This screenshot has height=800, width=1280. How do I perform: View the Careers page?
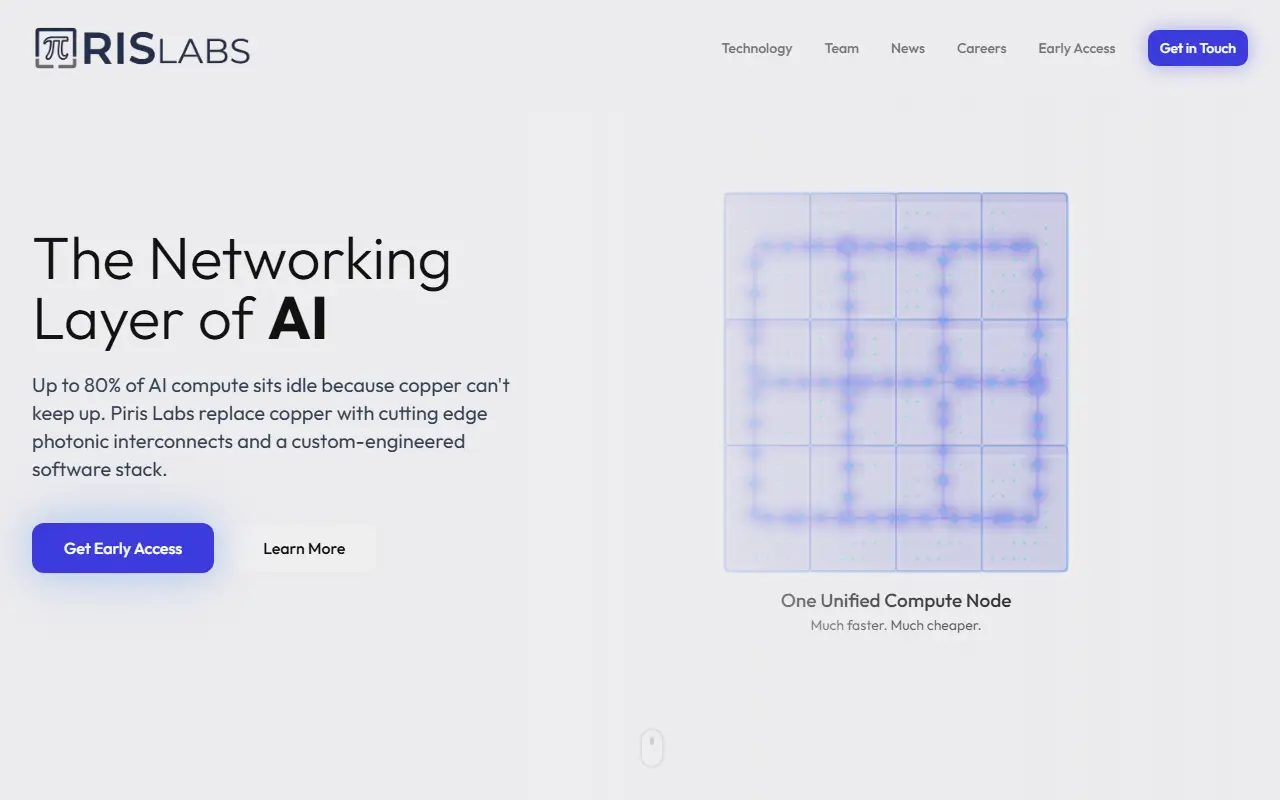click(x=982, y=48)
